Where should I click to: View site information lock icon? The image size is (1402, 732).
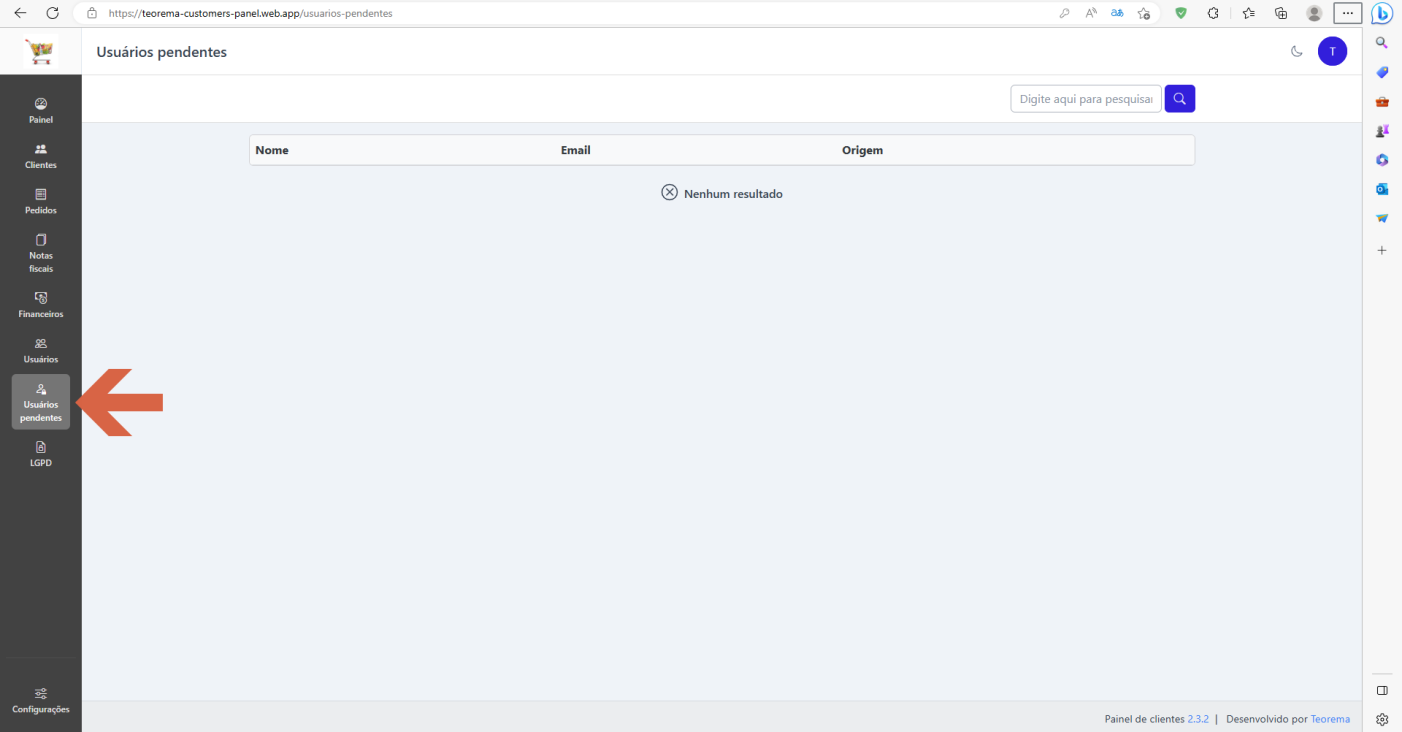92,14
